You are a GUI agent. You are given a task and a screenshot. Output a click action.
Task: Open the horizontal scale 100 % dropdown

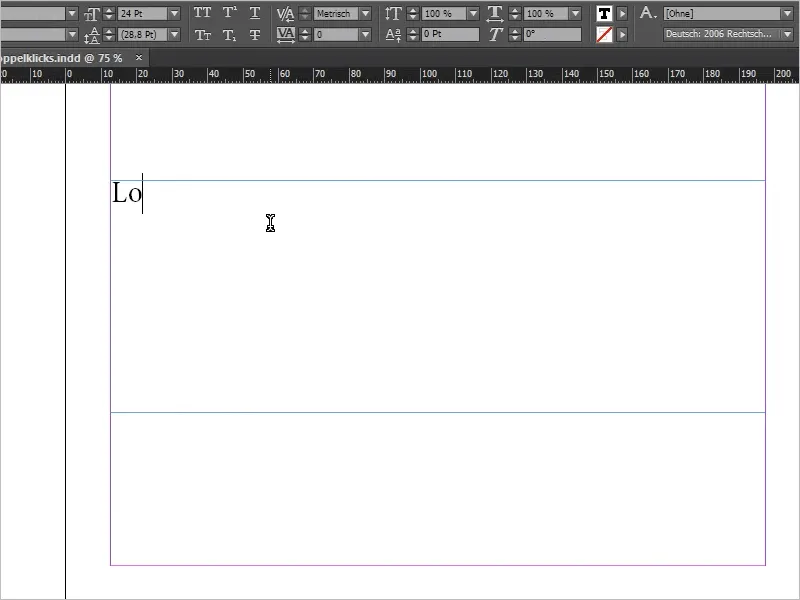point(575,14)
